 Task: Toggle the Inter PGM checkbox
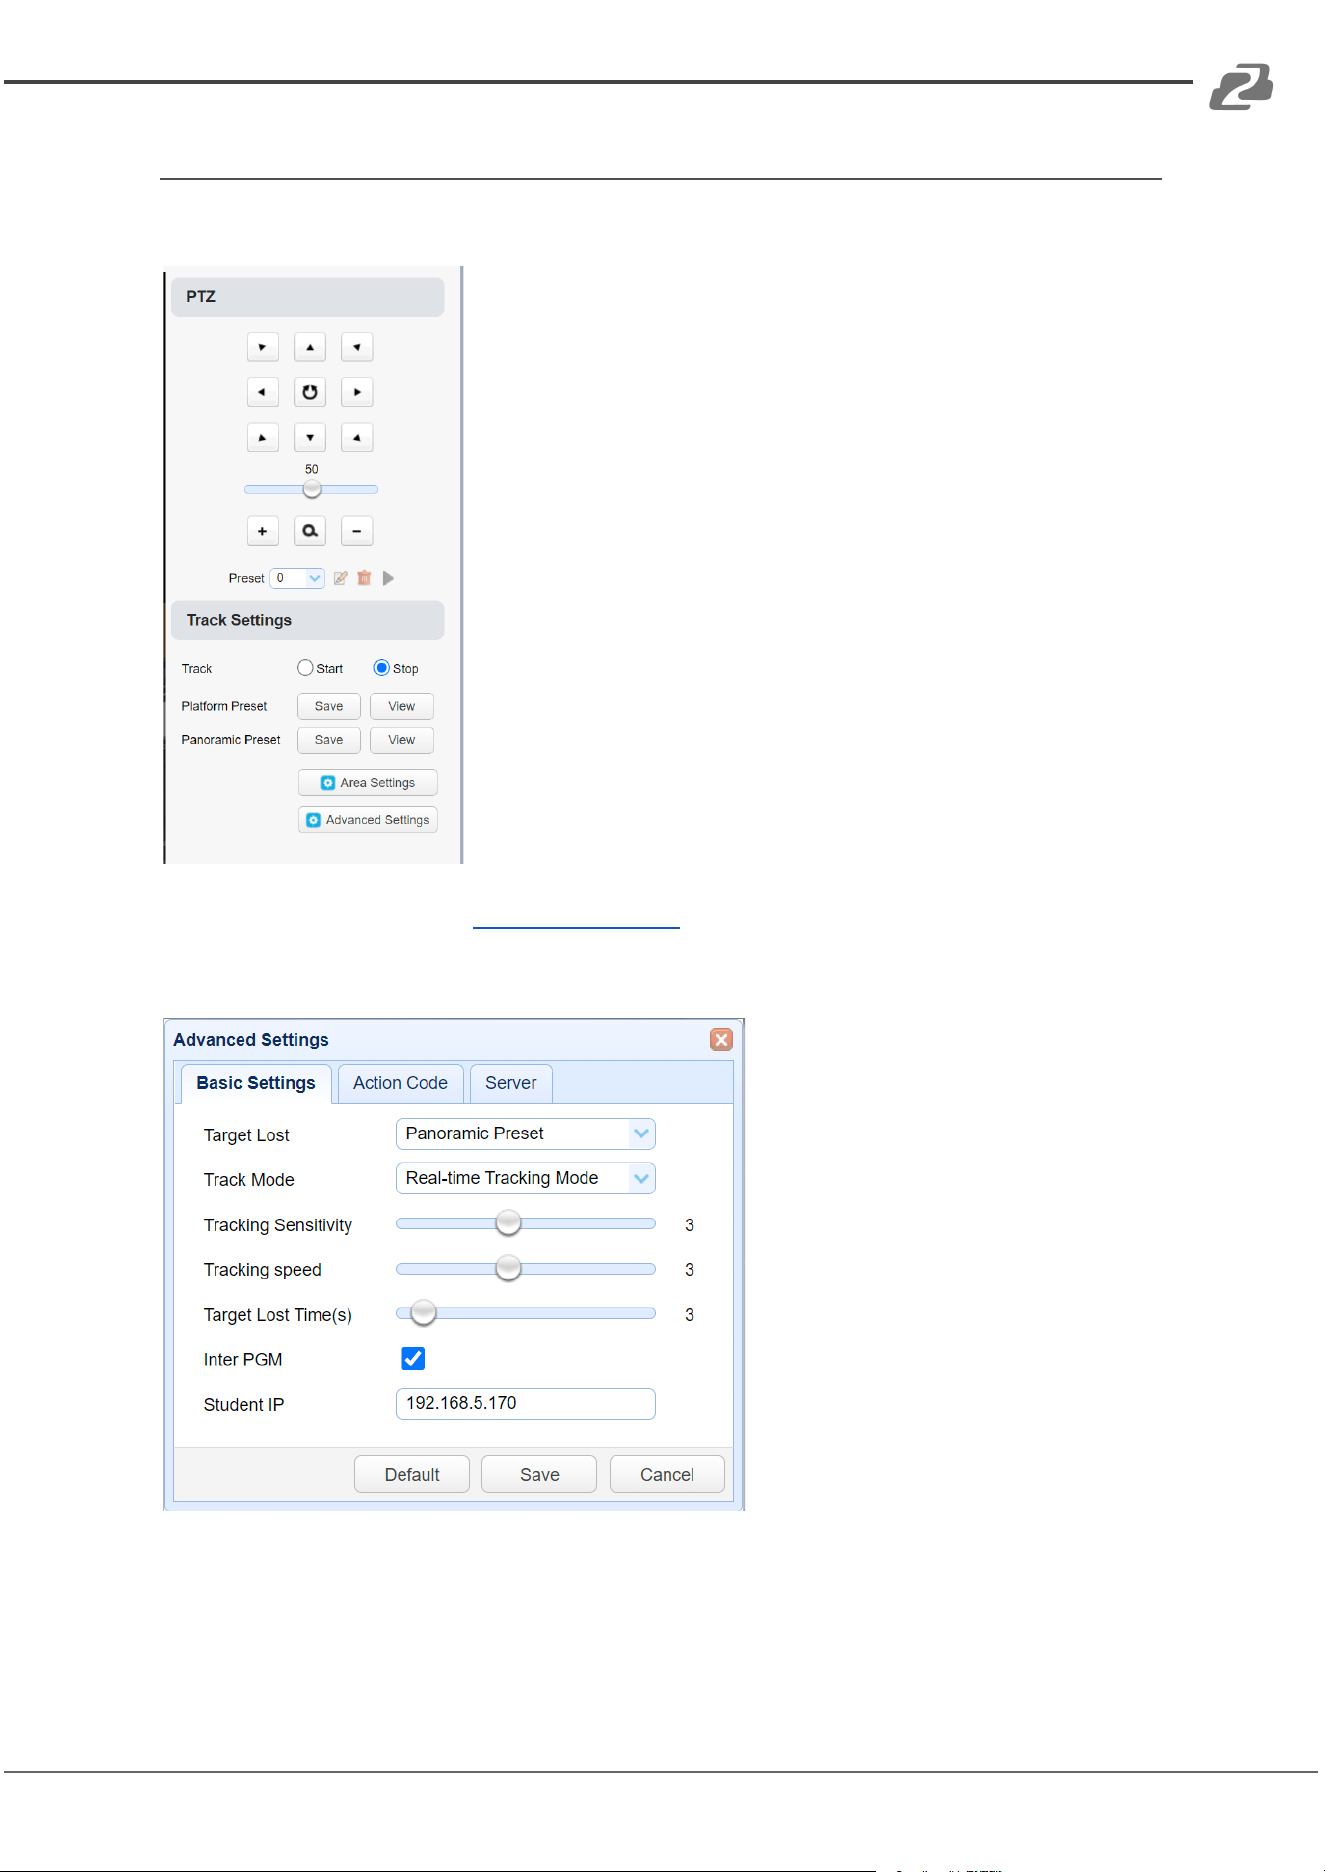[413, 1358]
